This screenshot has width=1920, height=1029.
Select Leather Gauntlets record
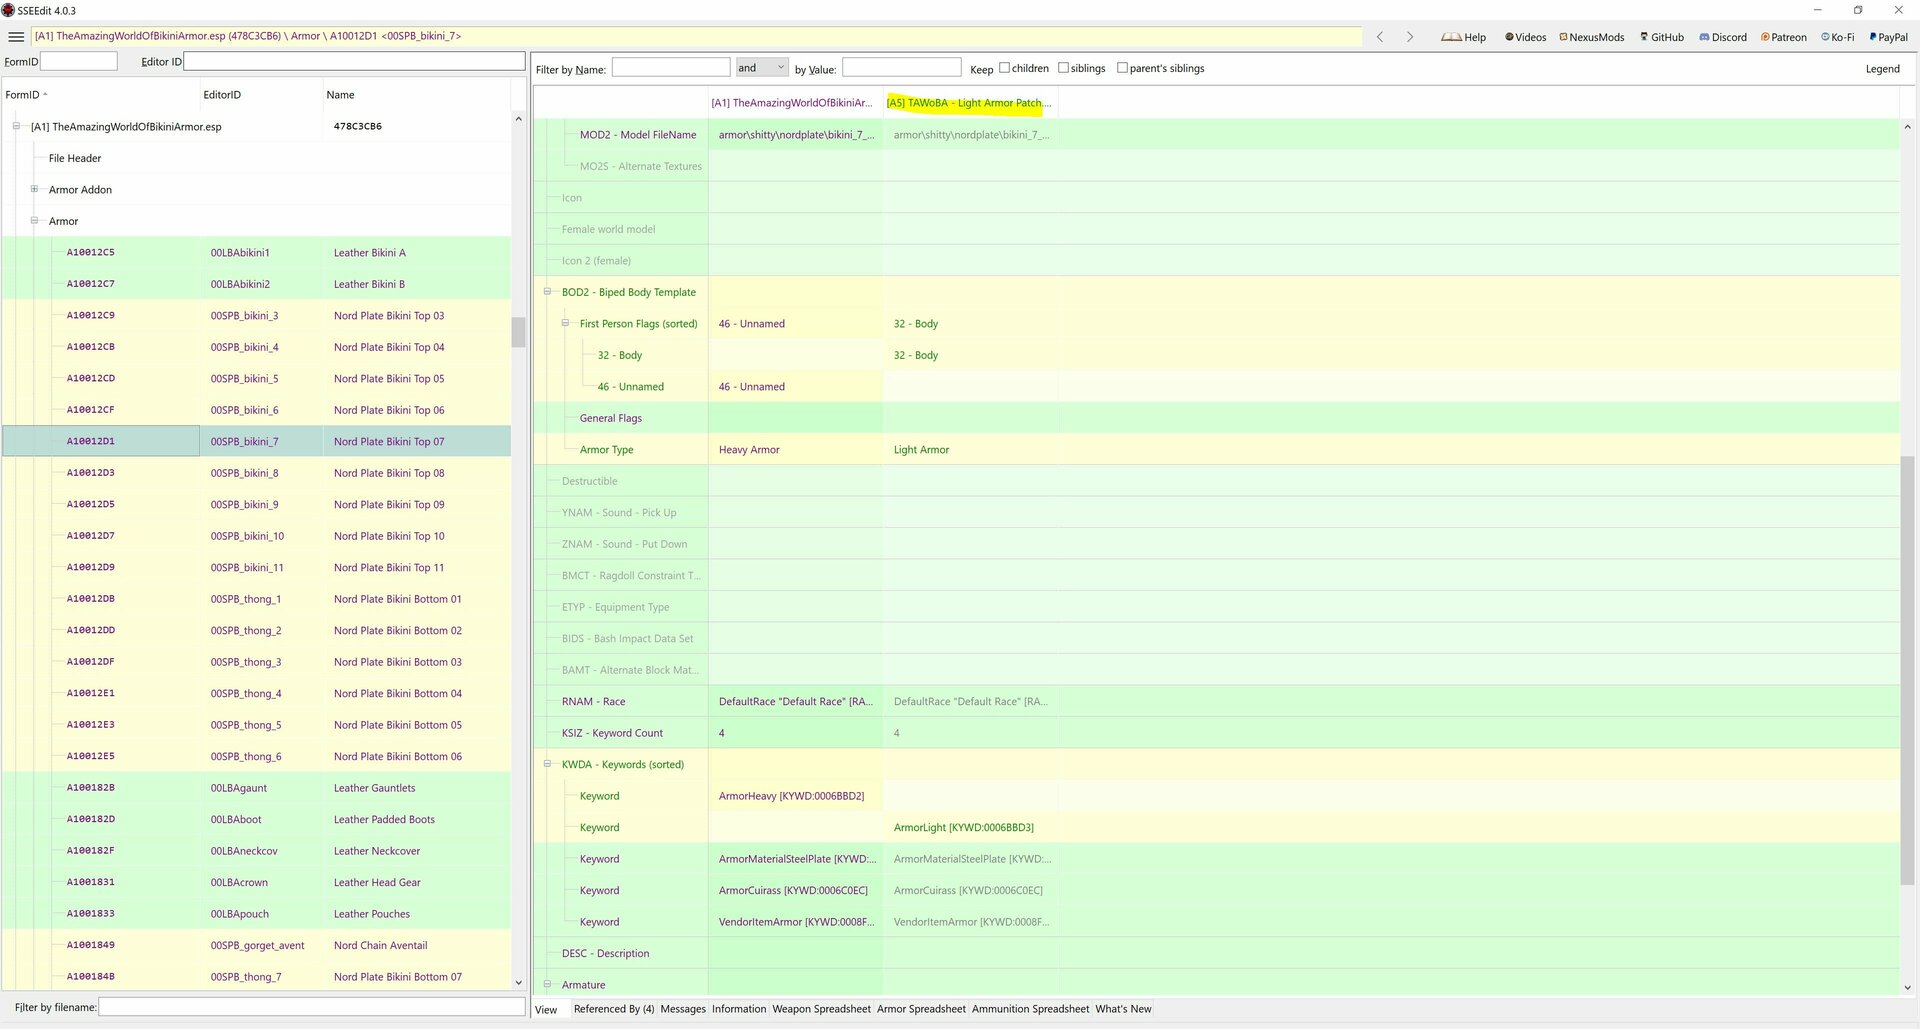(x=256, y=788)
